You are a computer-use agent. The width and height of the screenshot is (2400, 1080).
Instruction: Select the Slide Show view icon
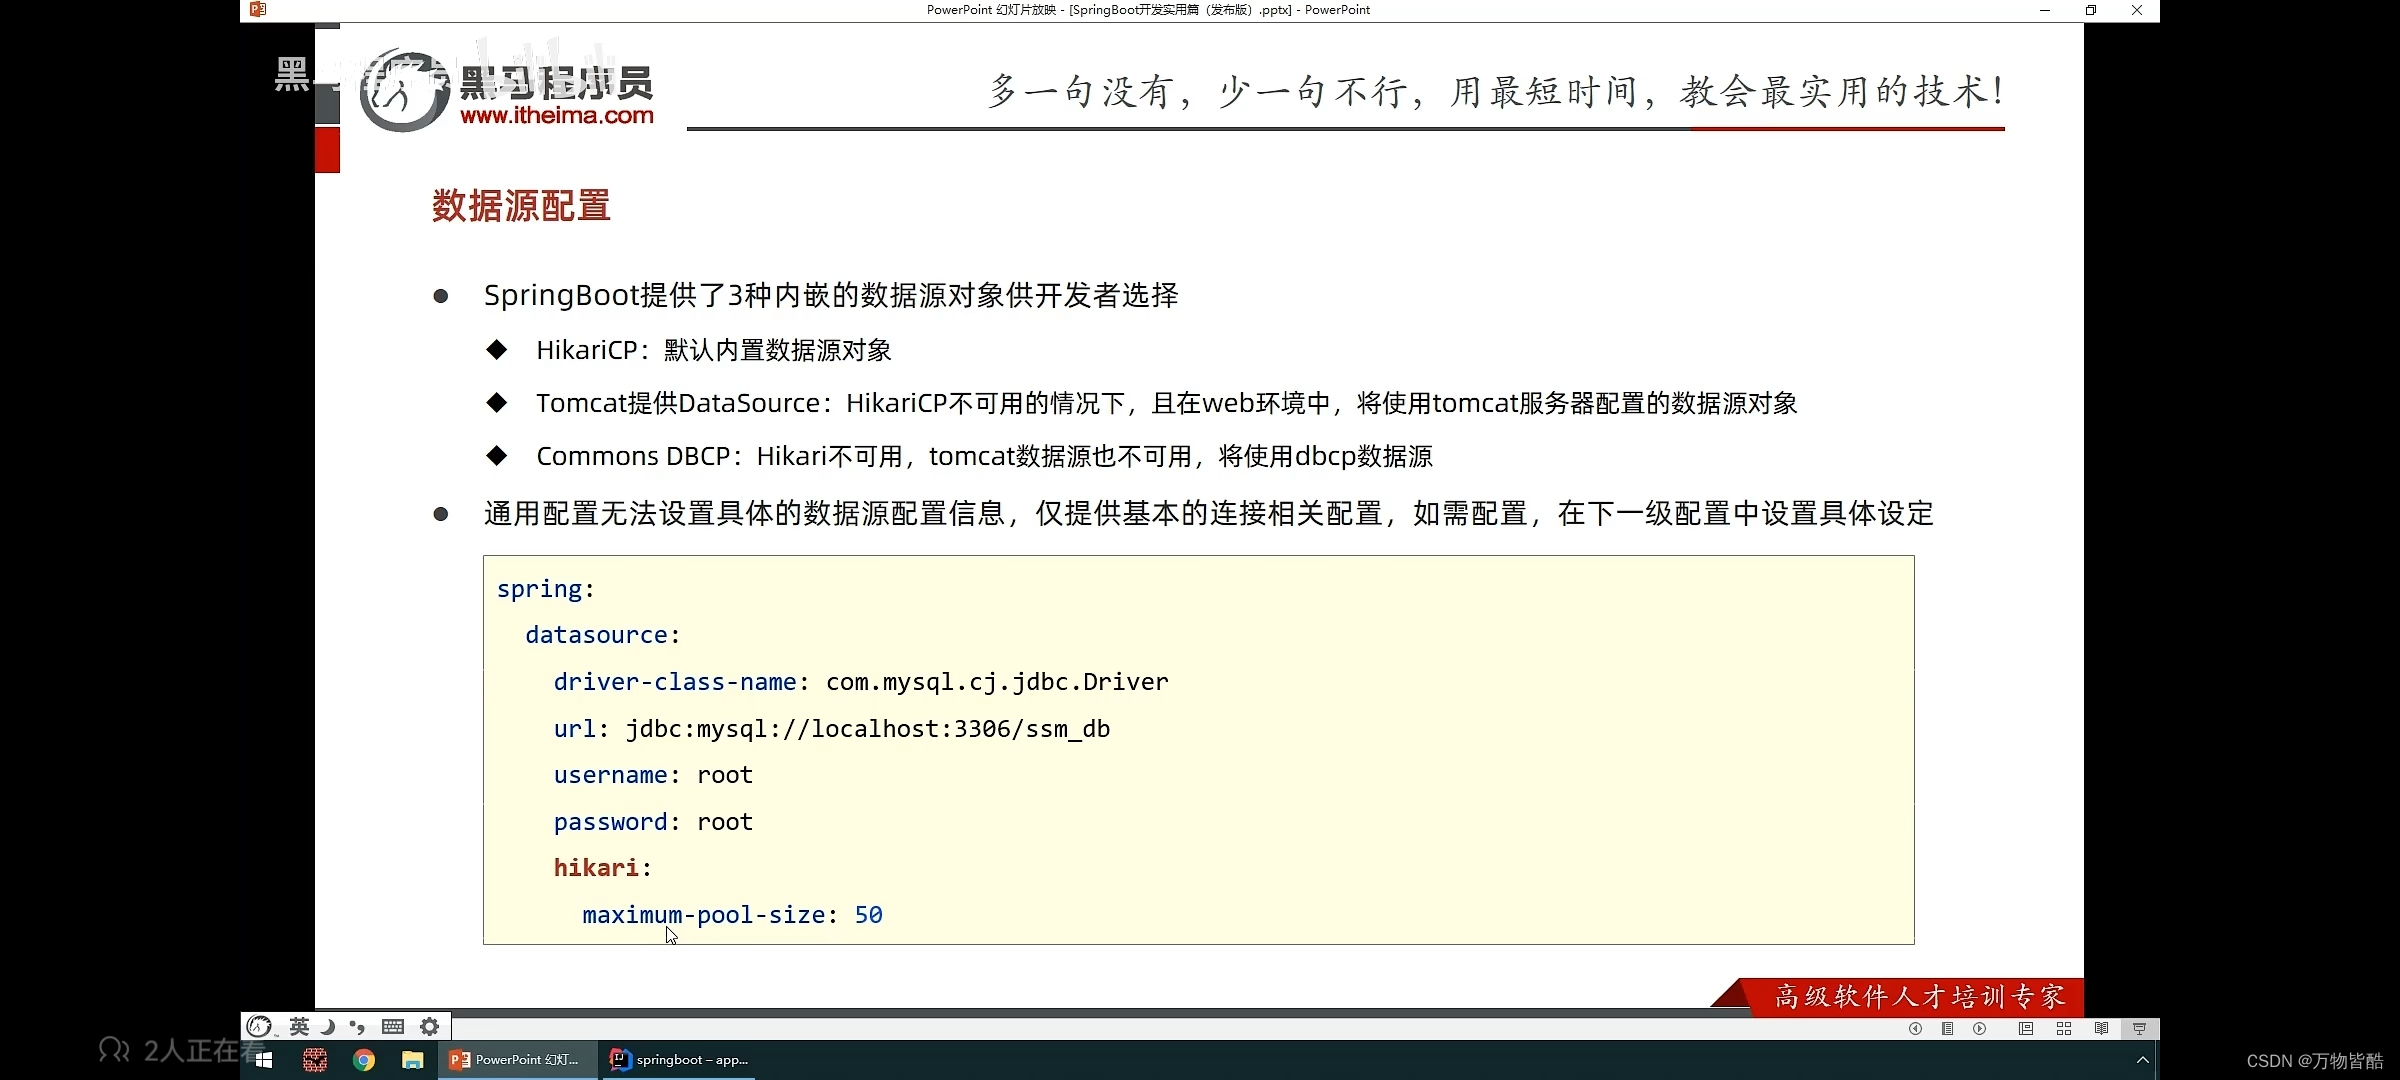tap(2139, 1028)
